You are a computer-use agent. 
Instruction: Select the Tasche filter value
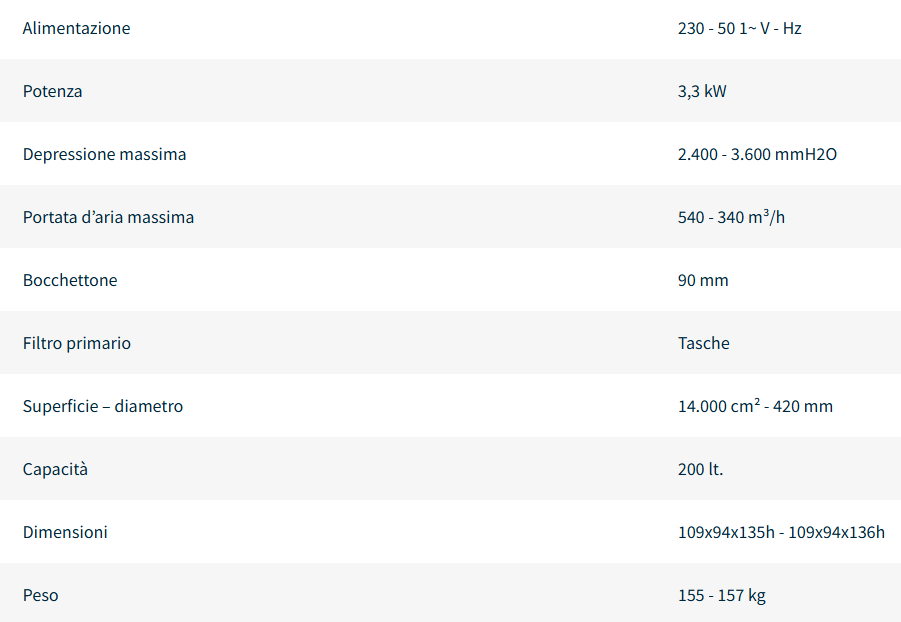[x=704, y=343]
